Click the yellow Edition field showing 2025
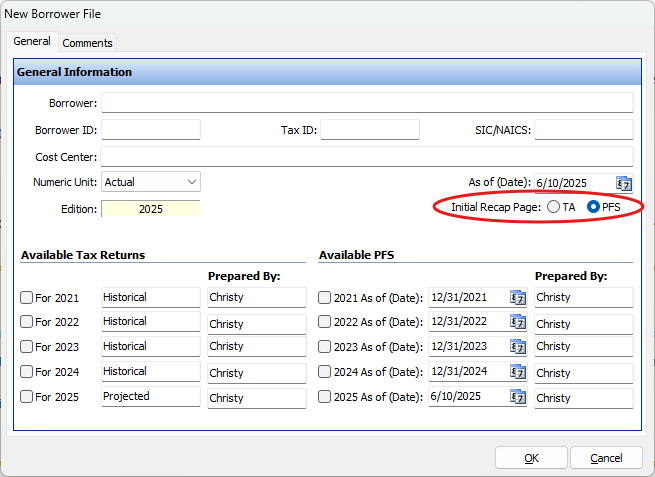The width and height of the screenshot is (655, 477). pos(151,209)
